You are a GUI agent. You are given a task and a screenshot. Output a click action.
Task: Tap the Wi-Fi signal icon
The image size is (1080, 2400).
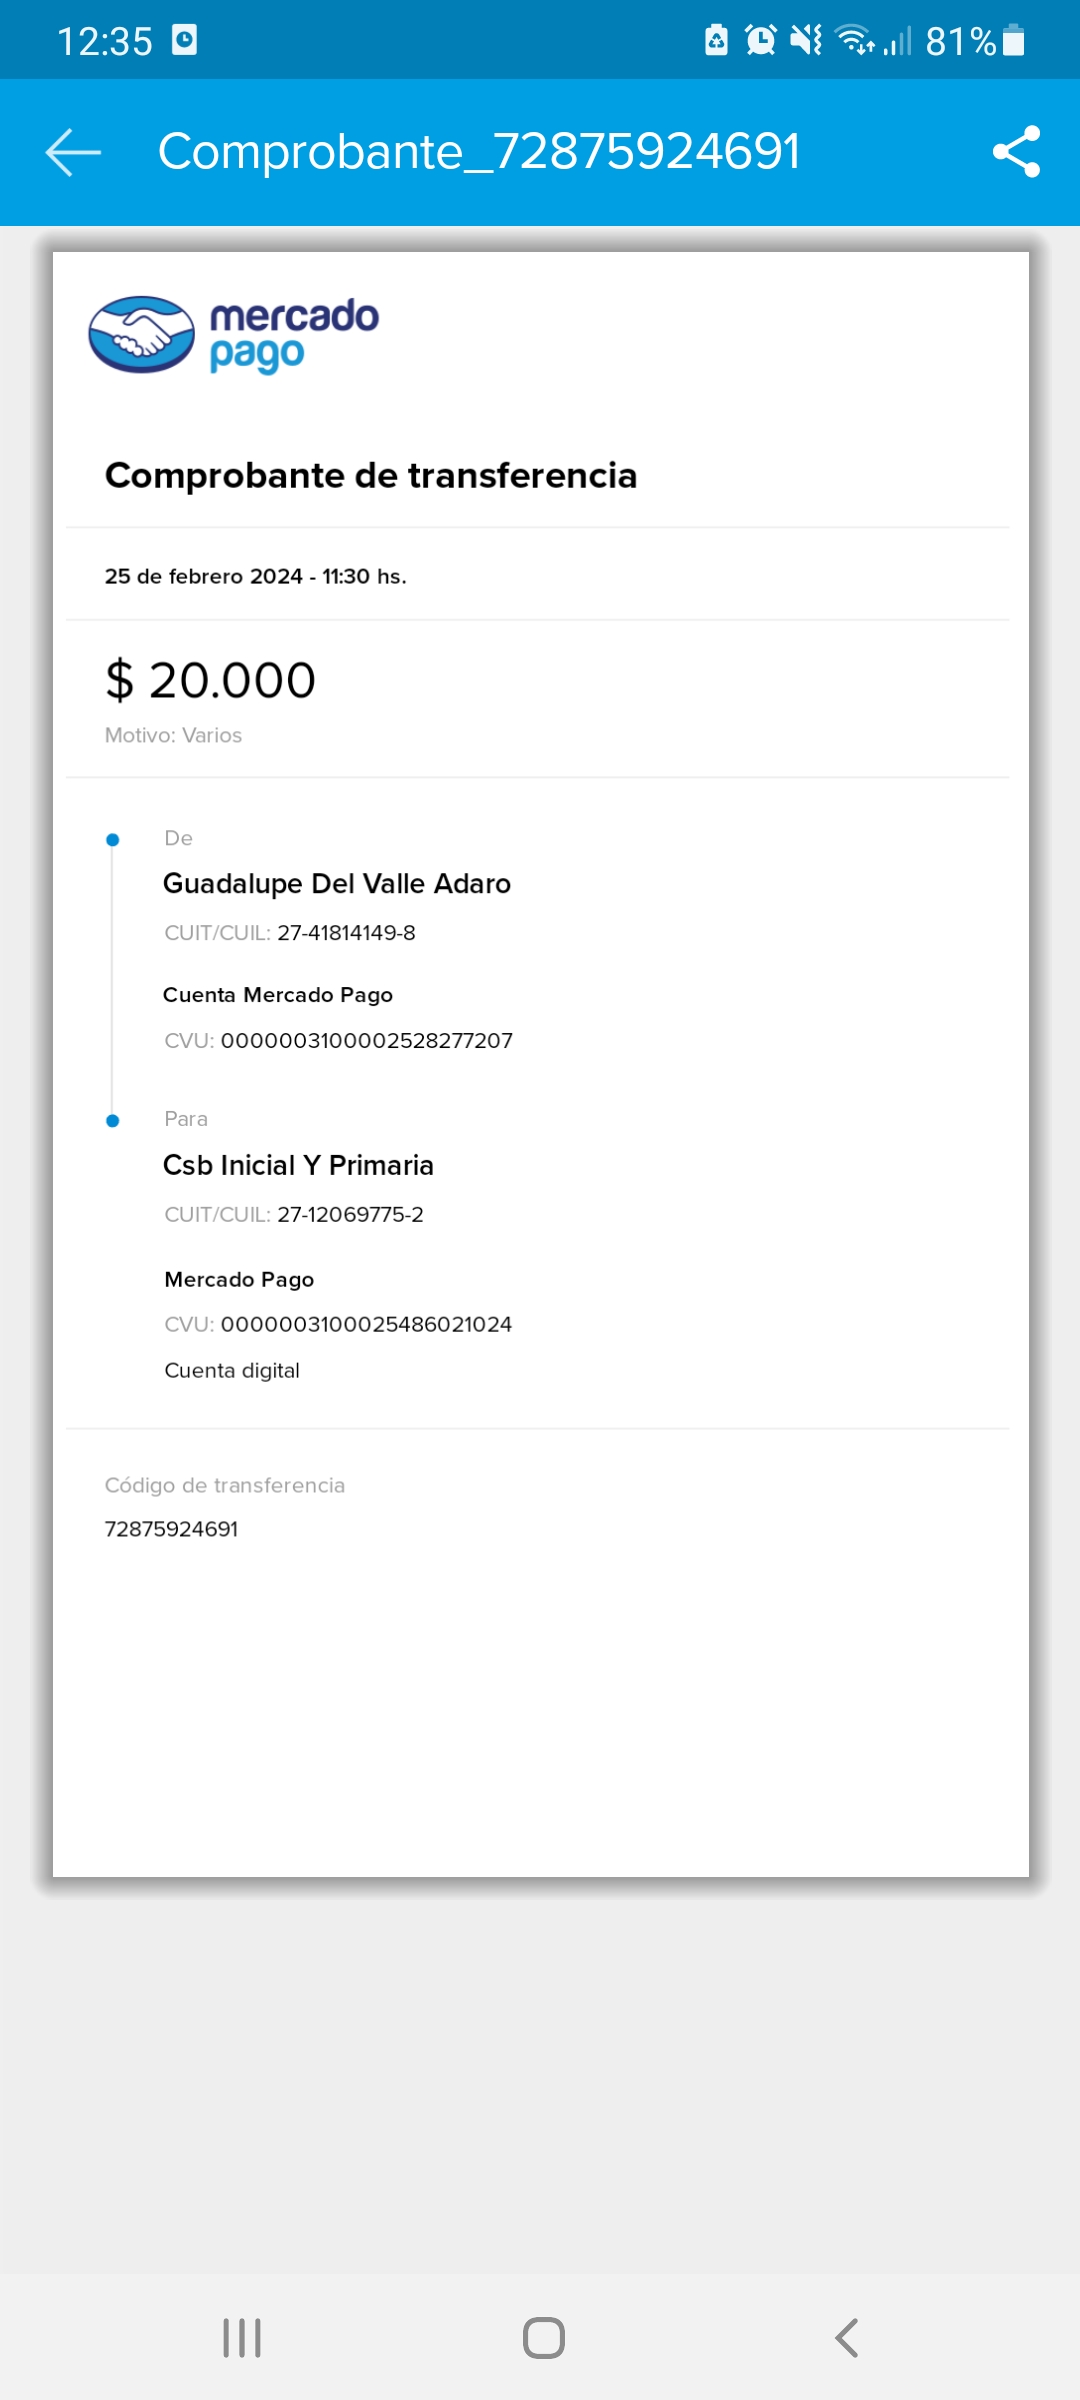click(854, 41)
